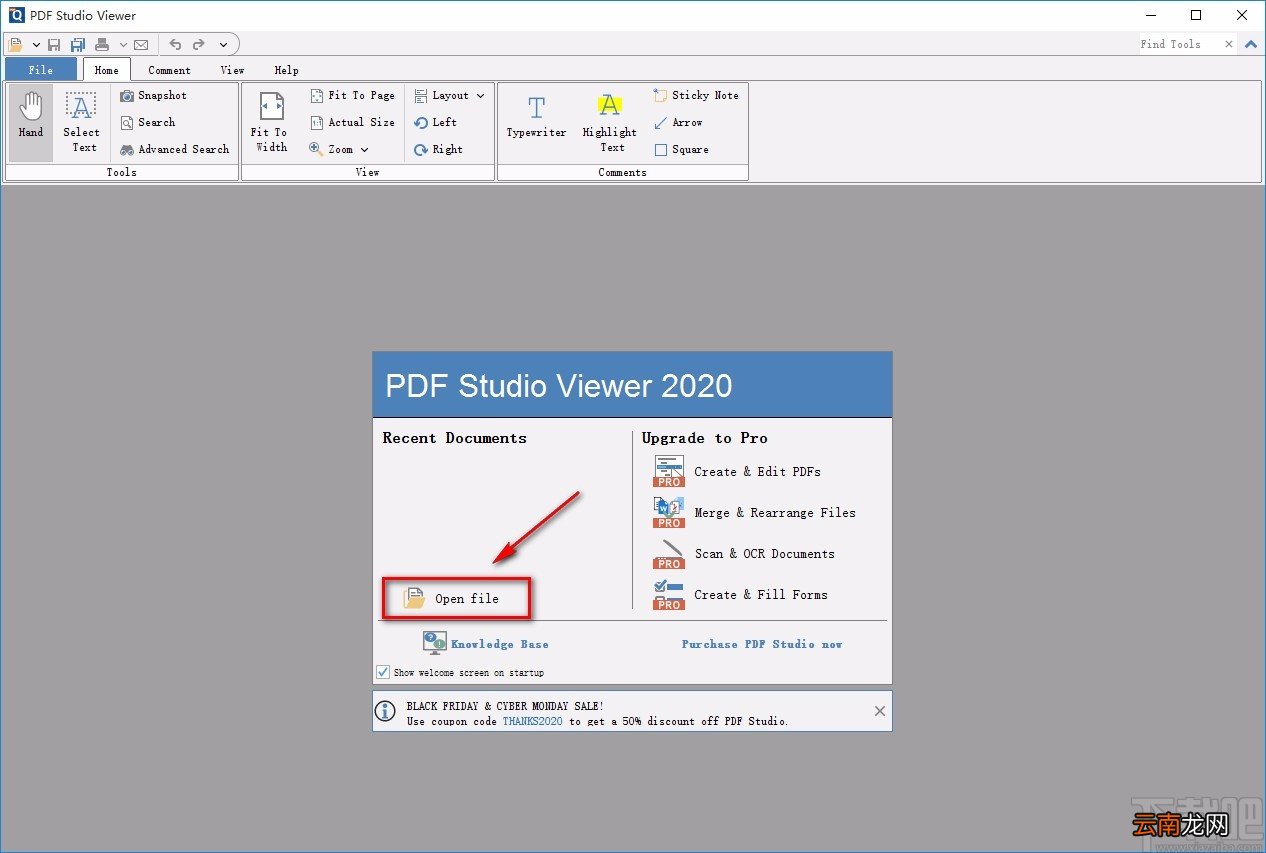
Task: Switch to the Home tab
Action: [x=107, y=70]
